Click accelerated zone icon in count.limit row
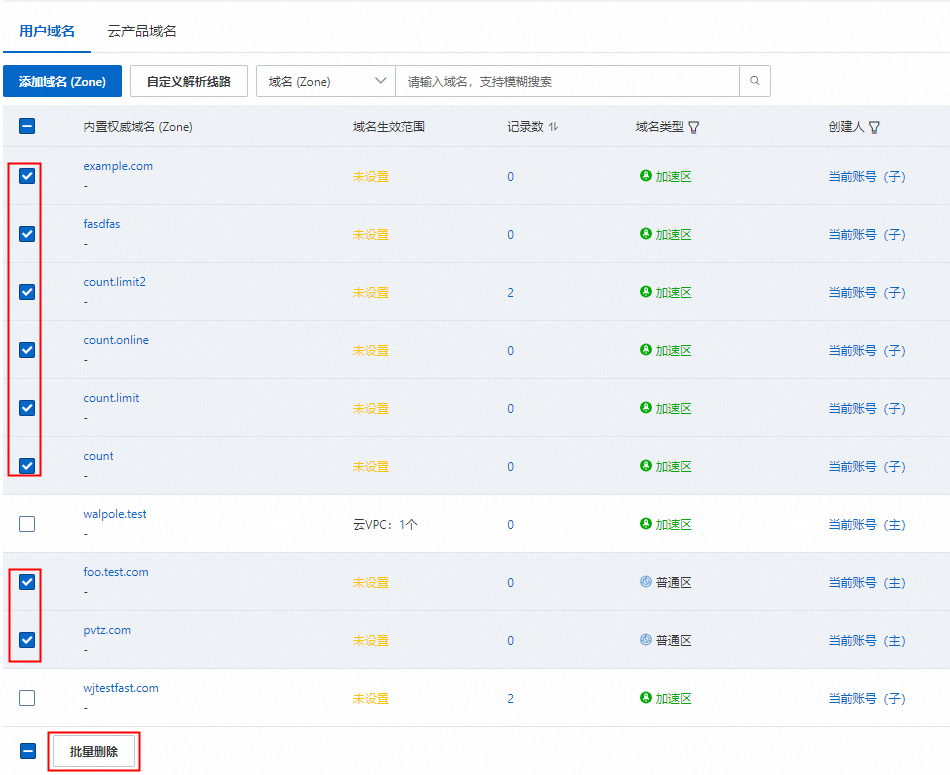950x775 pixels. click(x=646, y=408)
